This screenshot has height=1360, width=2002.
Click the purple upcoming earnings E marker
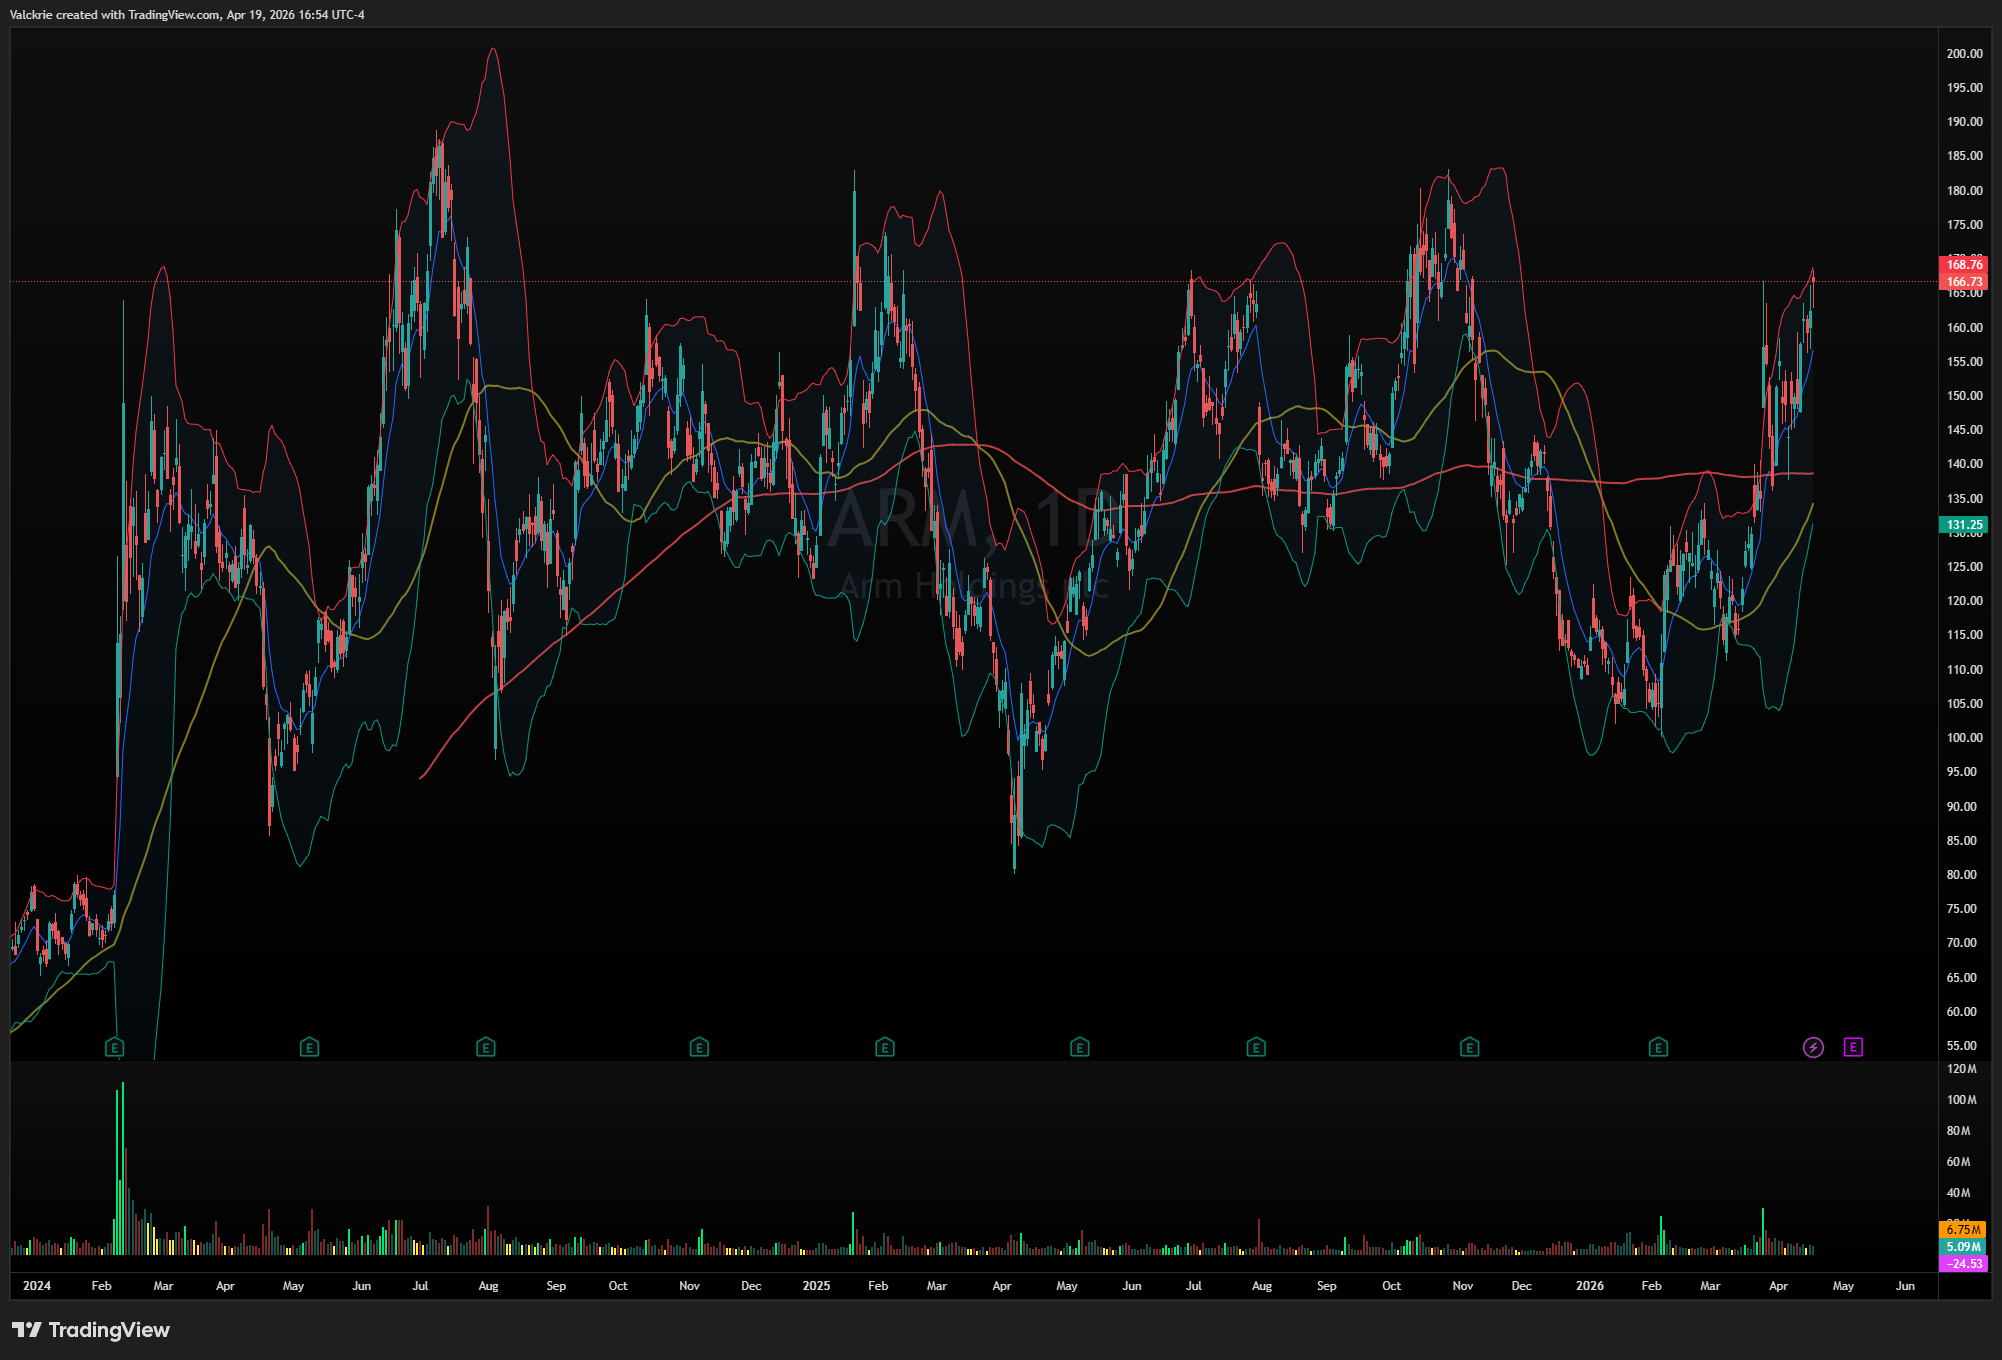pos(1853,1047)
